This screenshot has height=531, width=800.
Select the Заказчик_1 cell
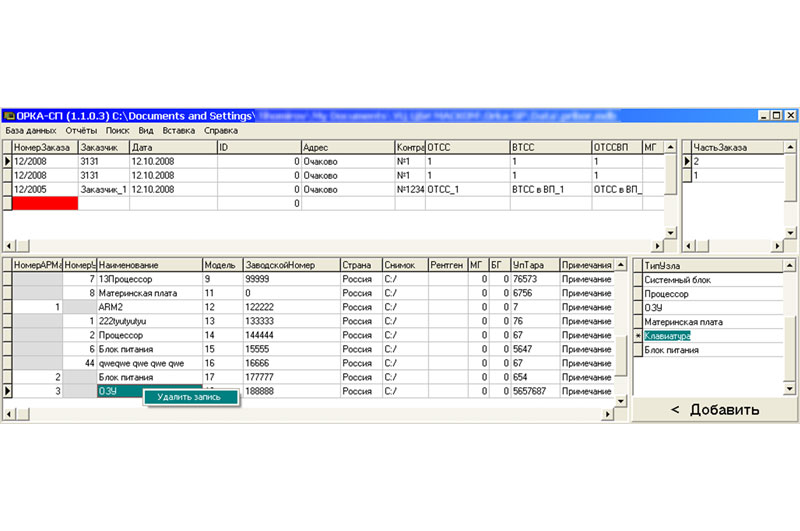click(x=104, y=189)
